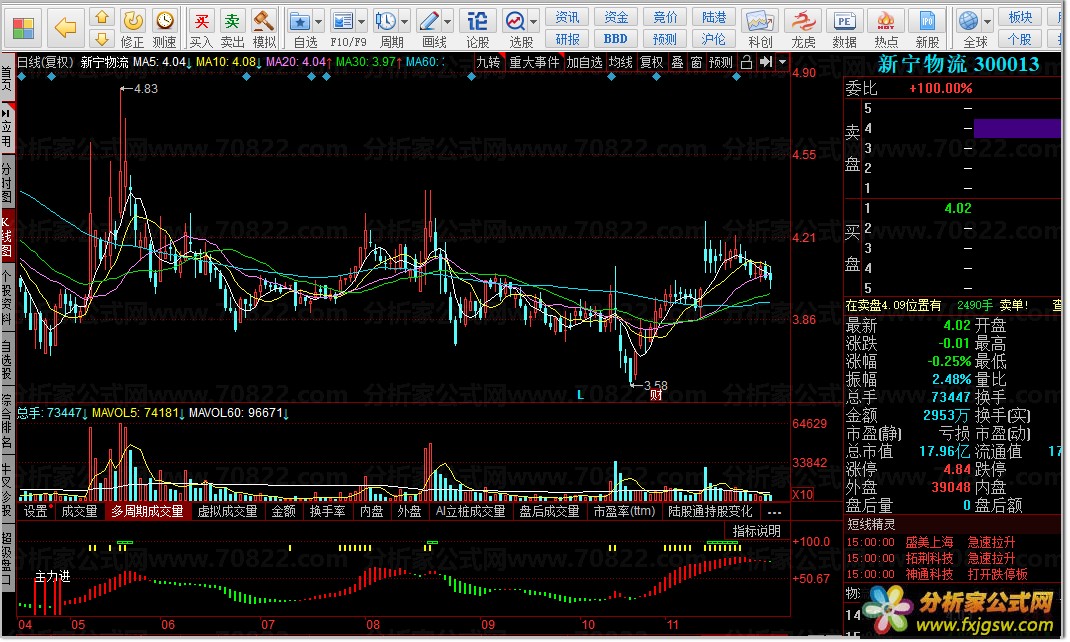Expand the 全球 dropdown arrow
Image resolution: width=1070 pixels, height=642 pixels.
tap(987, 22)
